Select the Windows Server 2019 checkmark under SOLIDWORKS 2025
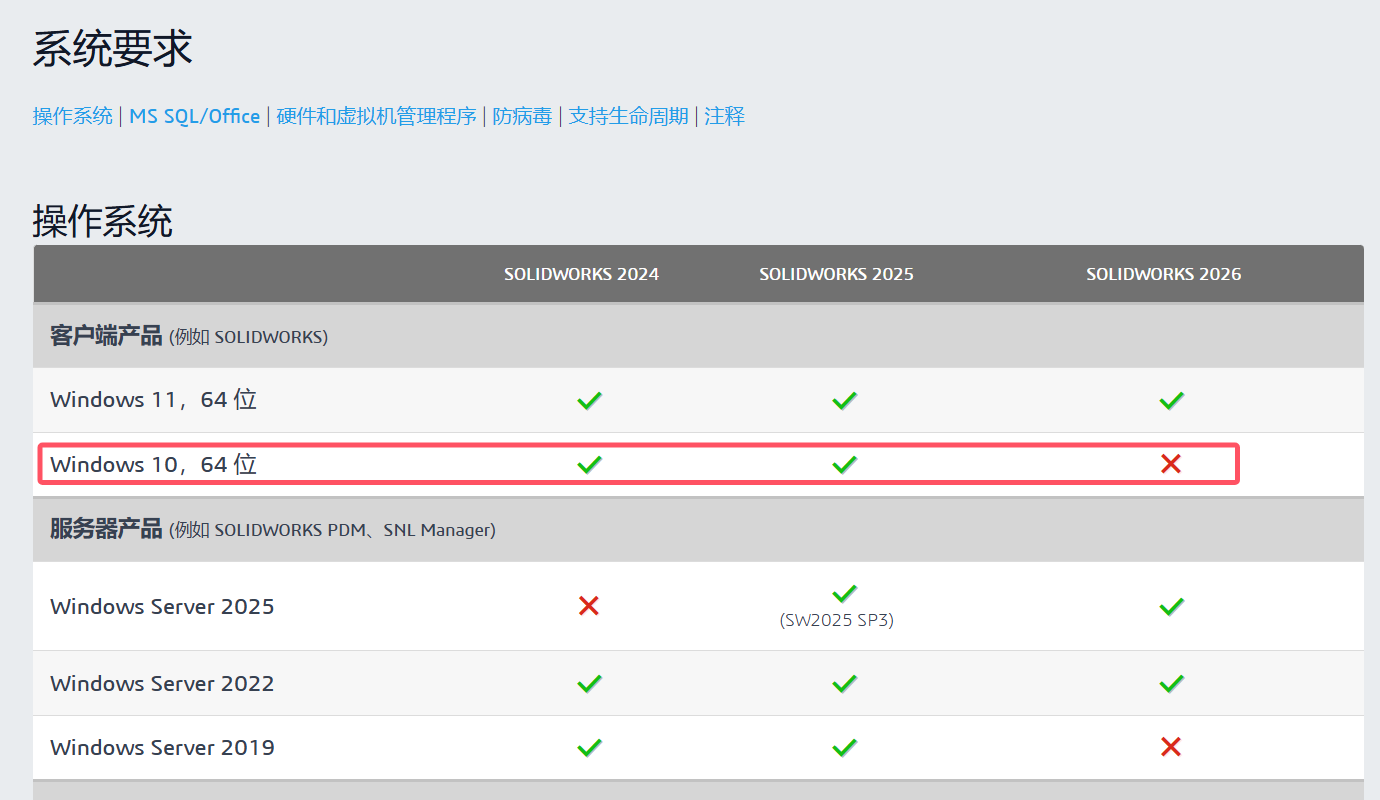Screen dimensions: 1380x800 point(845,747)
